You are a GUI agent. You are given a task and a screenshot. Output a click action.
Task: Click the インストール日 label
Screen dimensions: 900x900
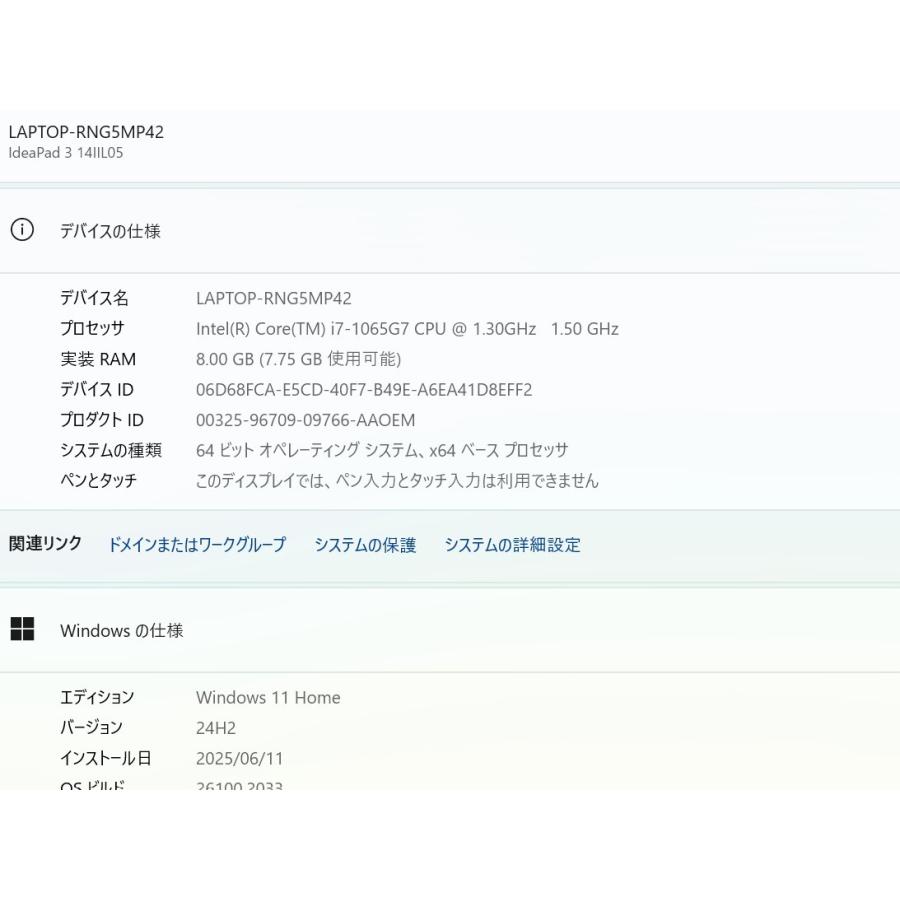[x=106, y=758]
